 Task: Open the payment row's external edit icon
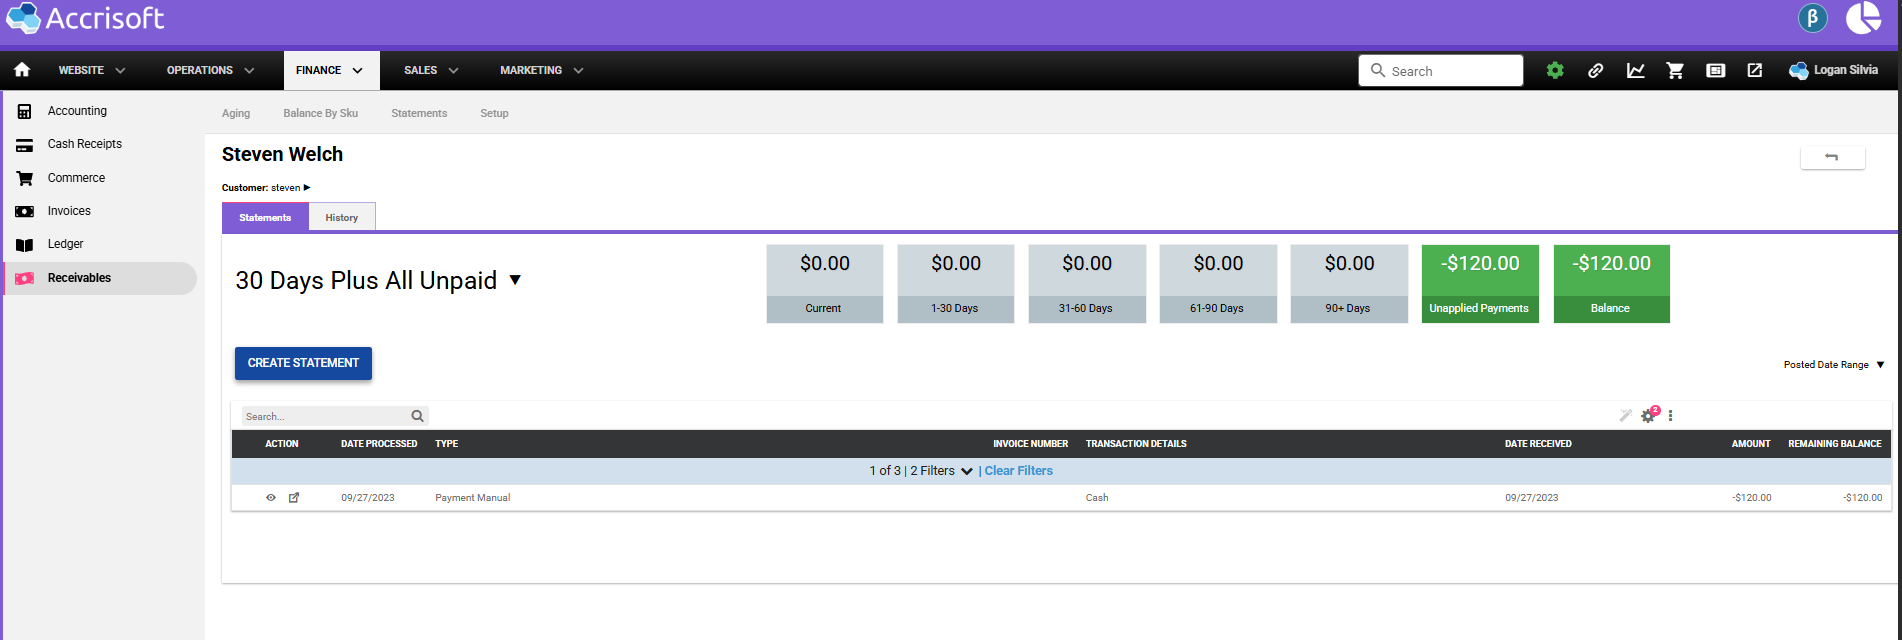294,497
